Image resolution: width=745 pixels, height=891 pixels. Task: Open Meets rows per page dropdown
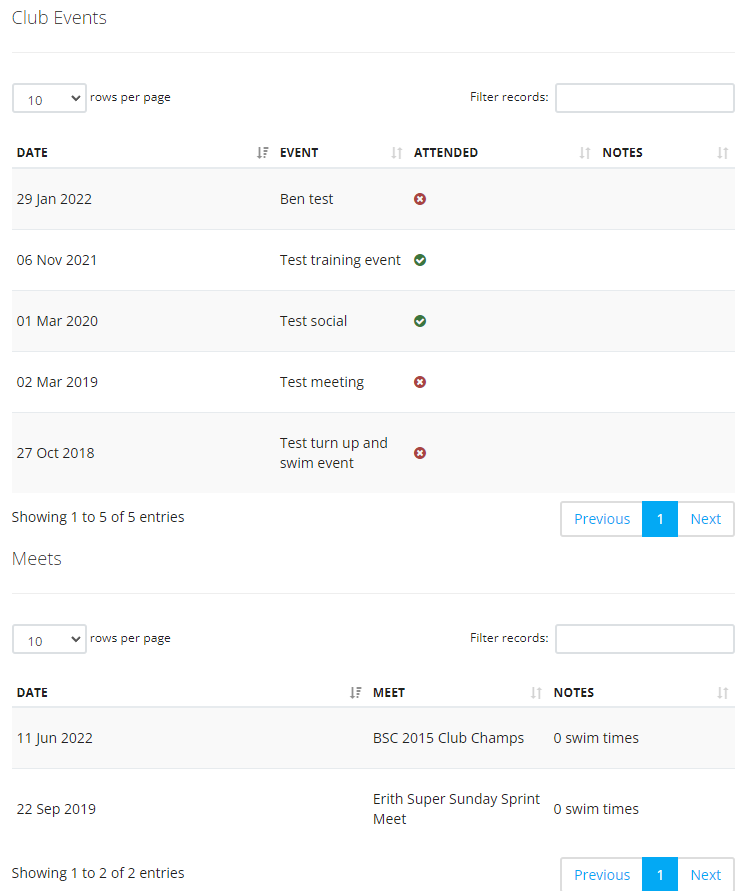(x=49, y=639)
